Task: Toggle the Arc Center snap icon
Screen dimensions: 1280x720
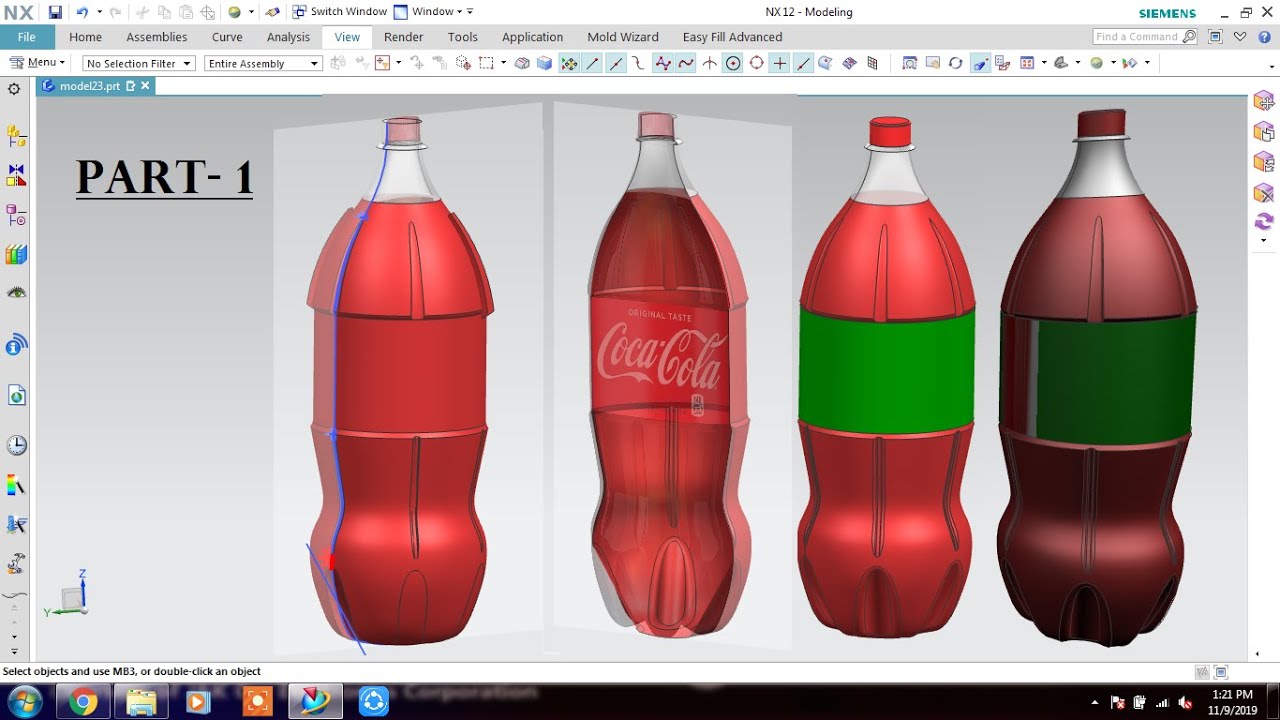Action: point(733,63)
